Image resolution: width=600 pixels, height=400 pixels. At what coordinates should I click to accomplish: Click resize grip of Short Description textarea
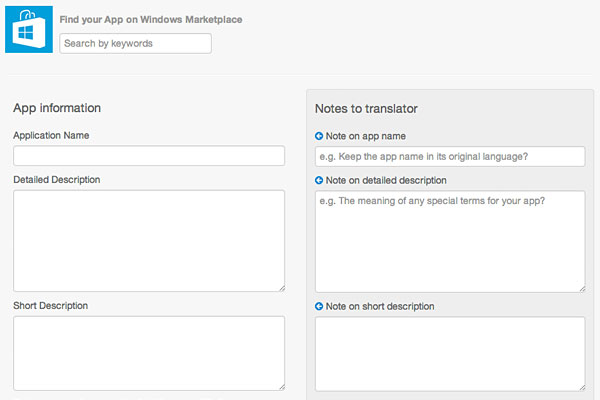pyautogui.click(x=282, y=387)
